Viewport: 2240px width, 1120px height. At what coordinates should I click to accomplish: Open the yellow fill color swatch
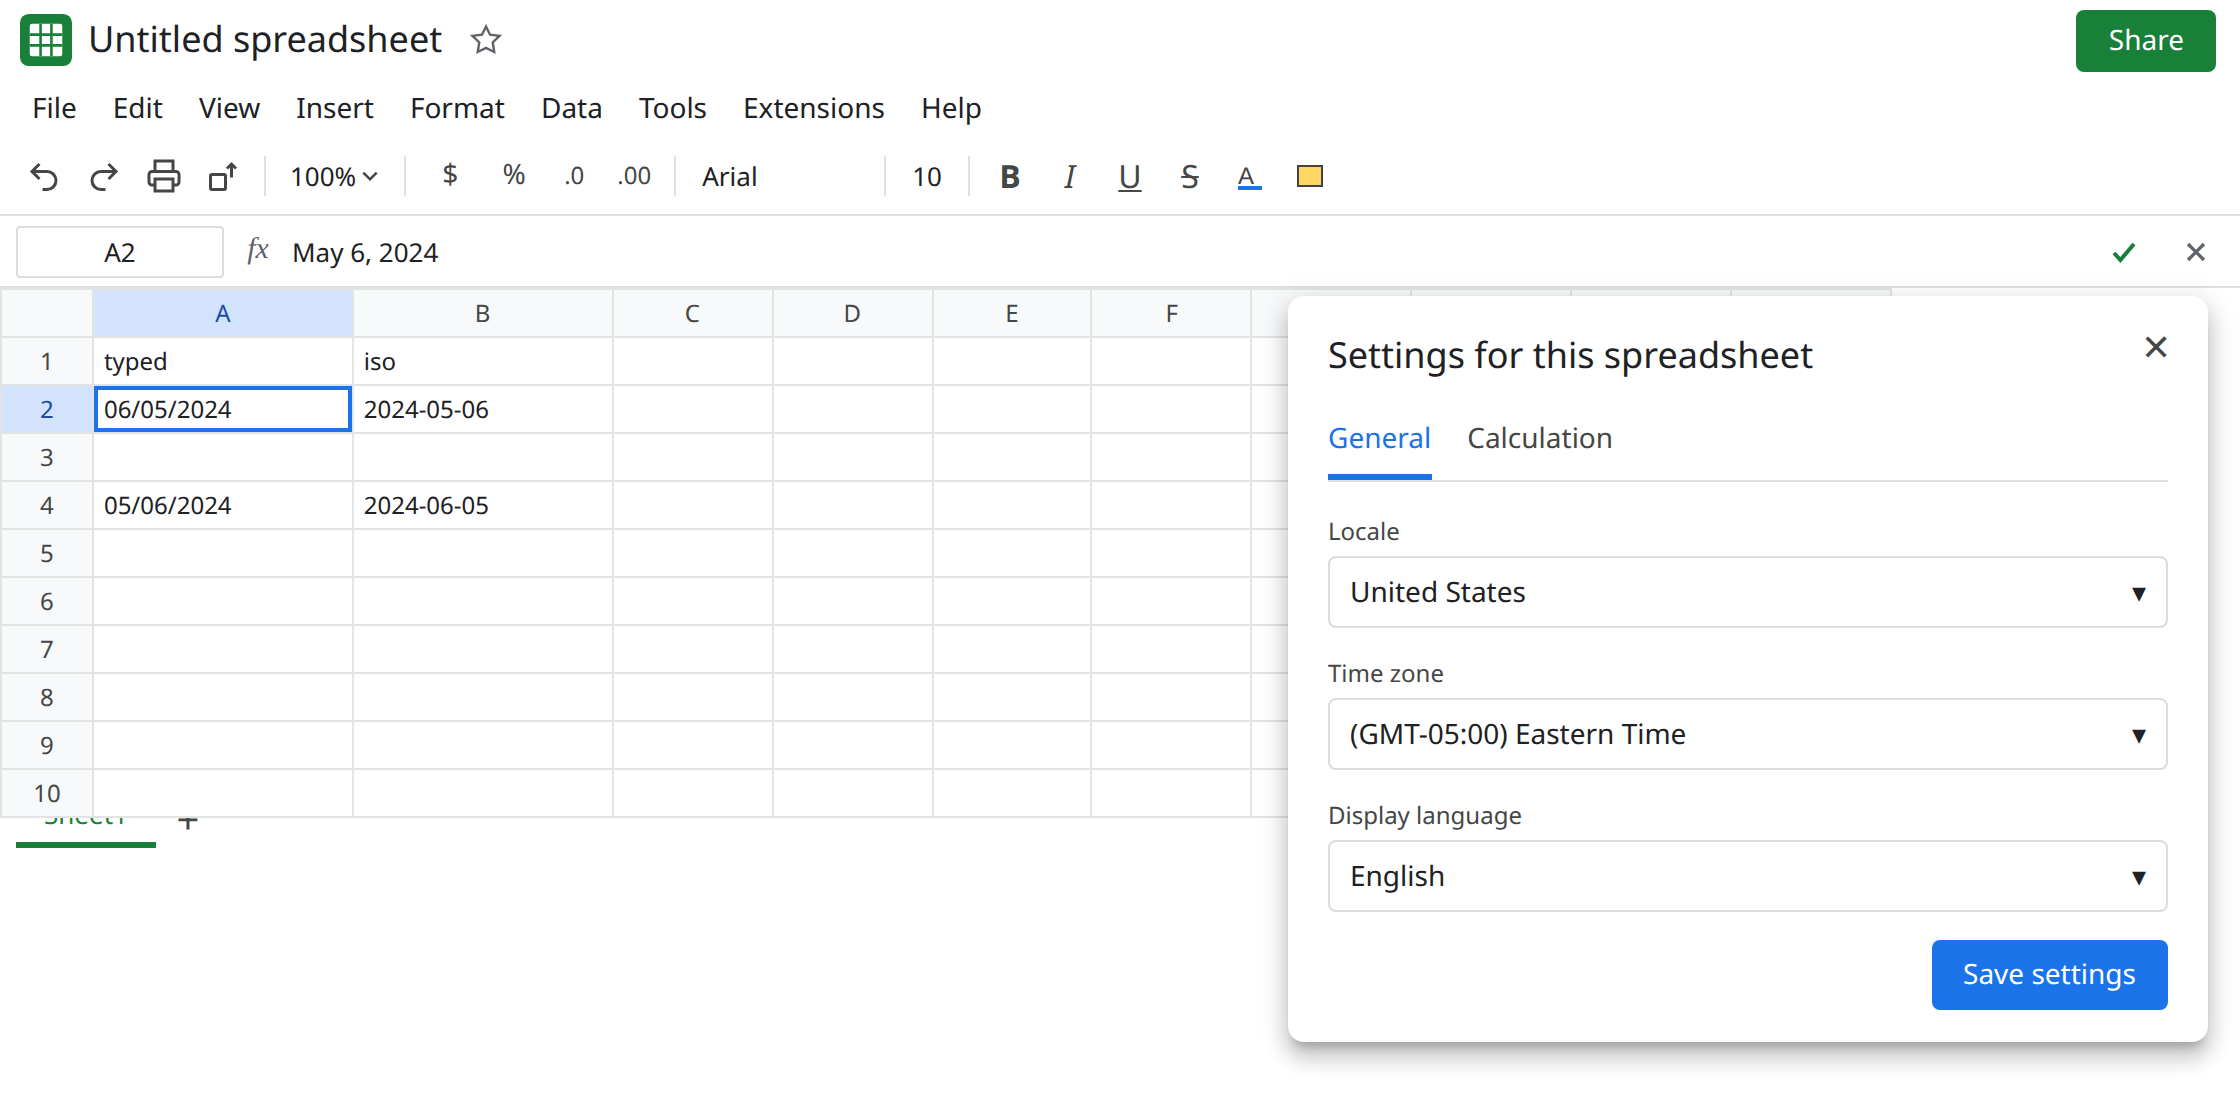[x=1310, y=177]
